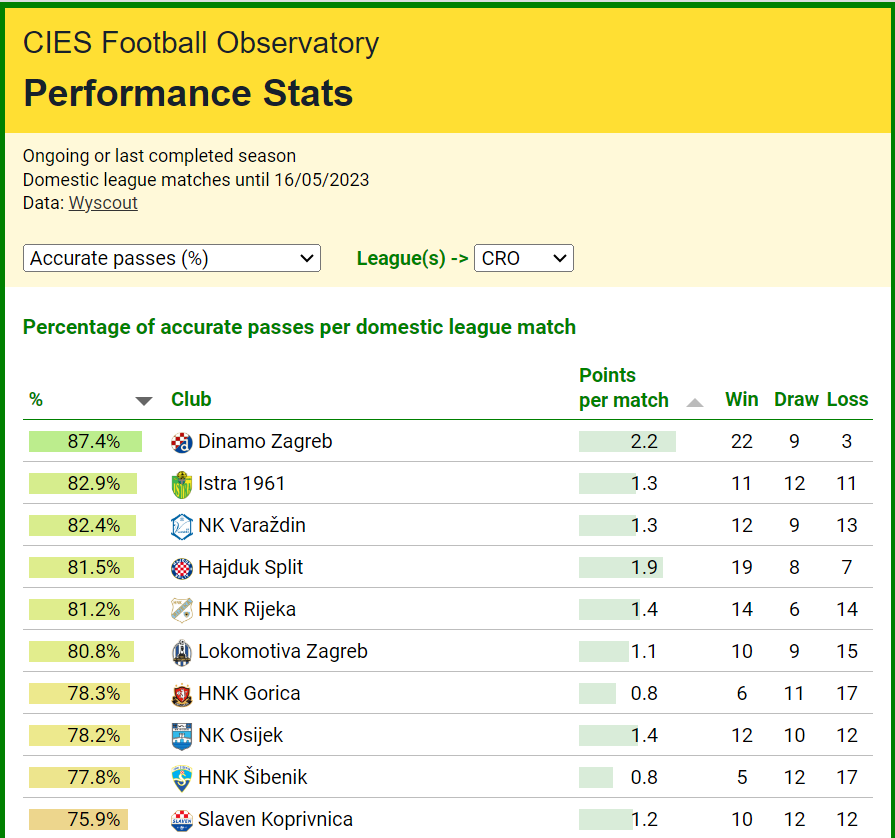The height and width of the screenshot is (838, 895).
Task: Click the HNK Šibenik club crest
Action: coord(181,778)
